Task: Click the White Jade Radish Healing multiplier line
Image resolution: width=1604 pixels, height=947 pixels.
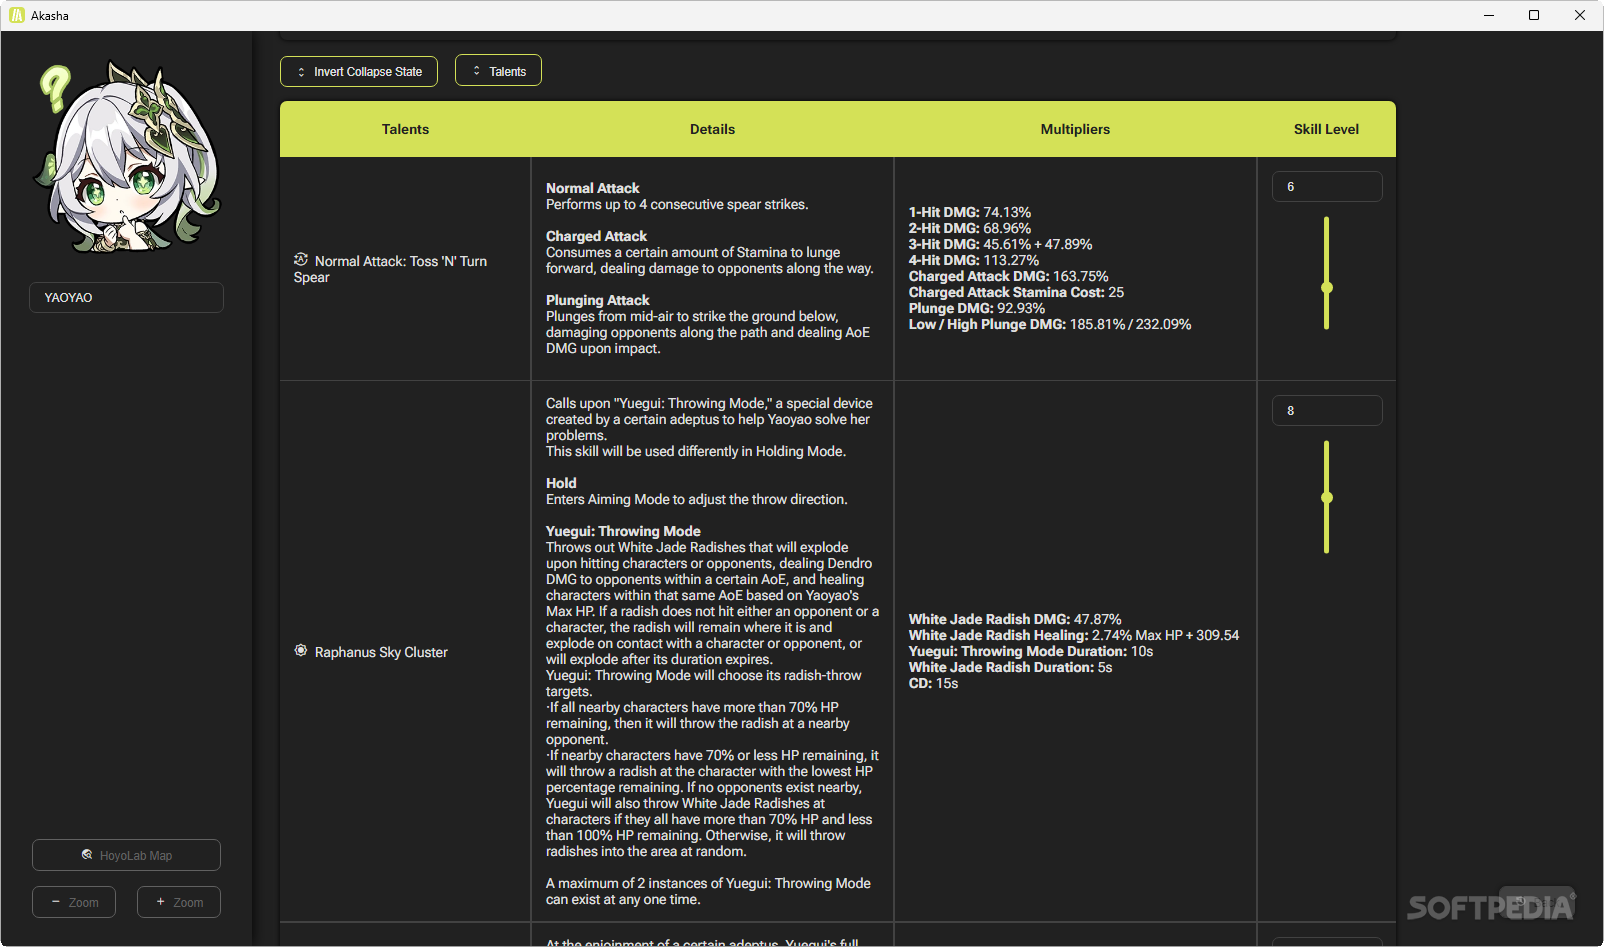Action: (1073, 635)
